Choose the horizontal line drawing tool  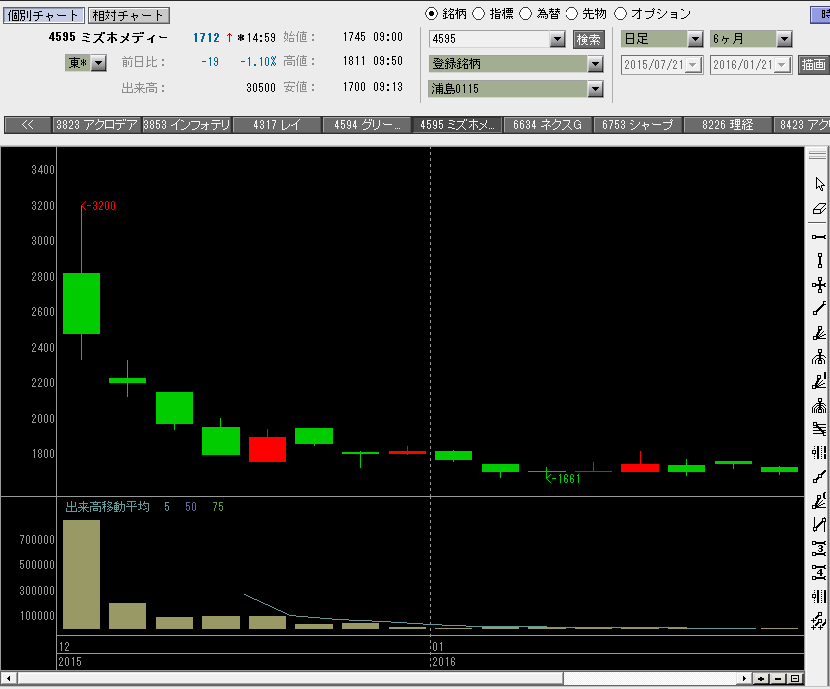[x=819, y=237]
